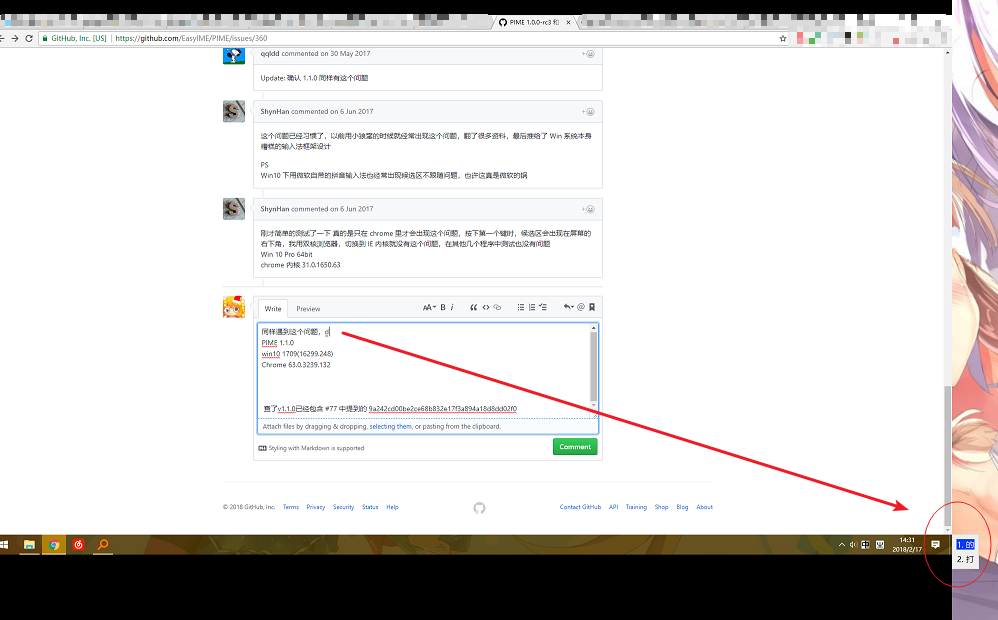The image size is (998, 620).
Task: Open the Contact GitHub footer link
Action: click(580, 507)
